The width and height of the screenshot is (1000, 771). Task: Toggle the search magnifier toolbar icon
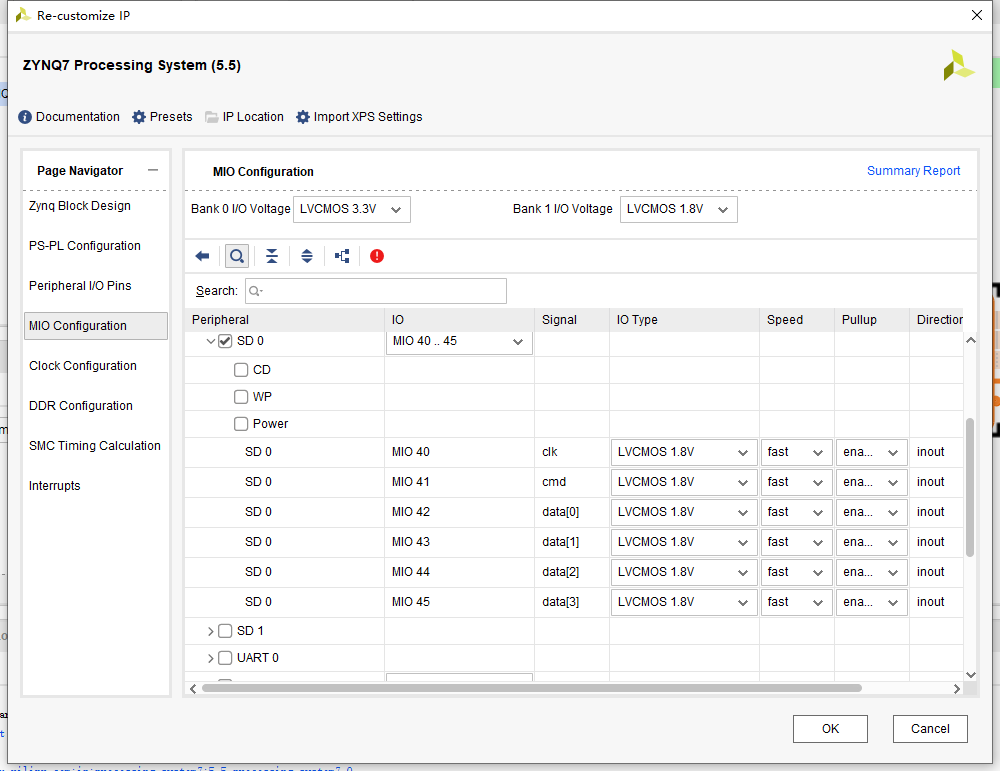[x=237, y=256]
